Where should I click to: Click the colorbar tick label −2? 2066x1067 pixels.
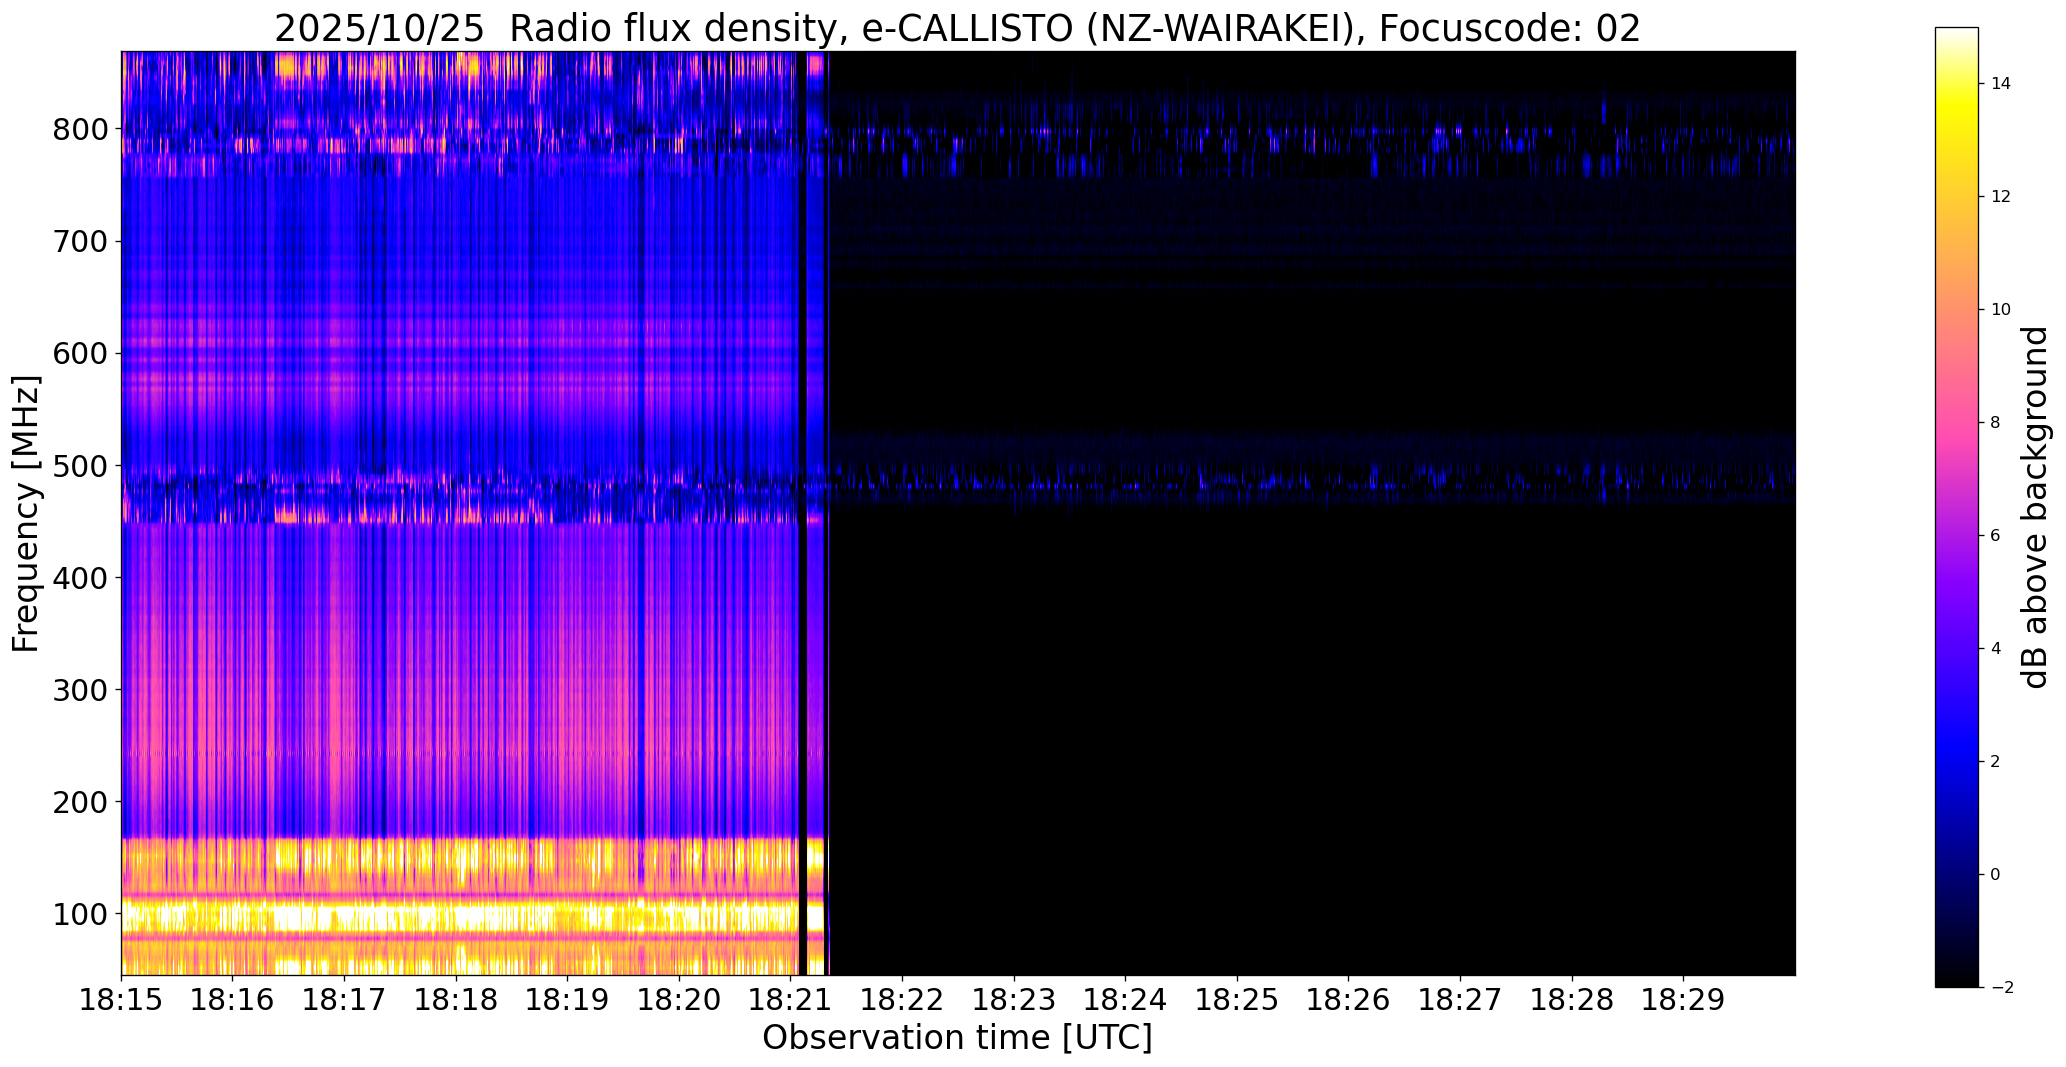2001,988
